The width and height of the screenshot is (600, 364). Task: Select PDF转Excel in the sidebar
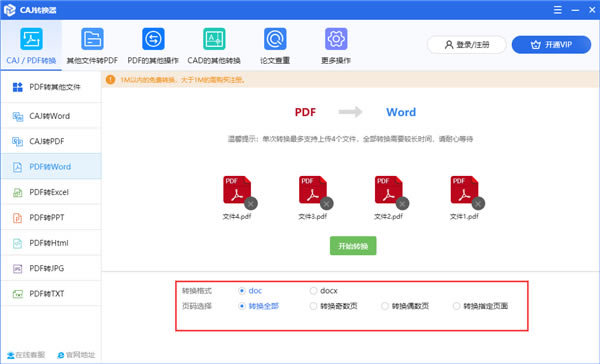51,192
